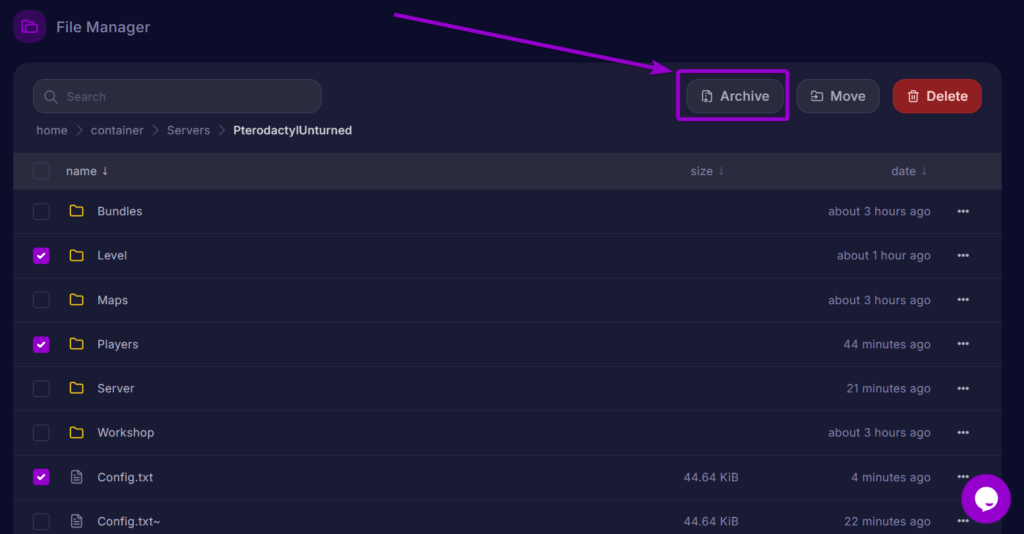
Task: Click the '4 minutes ago' date
Action: (x=891, y=477)
